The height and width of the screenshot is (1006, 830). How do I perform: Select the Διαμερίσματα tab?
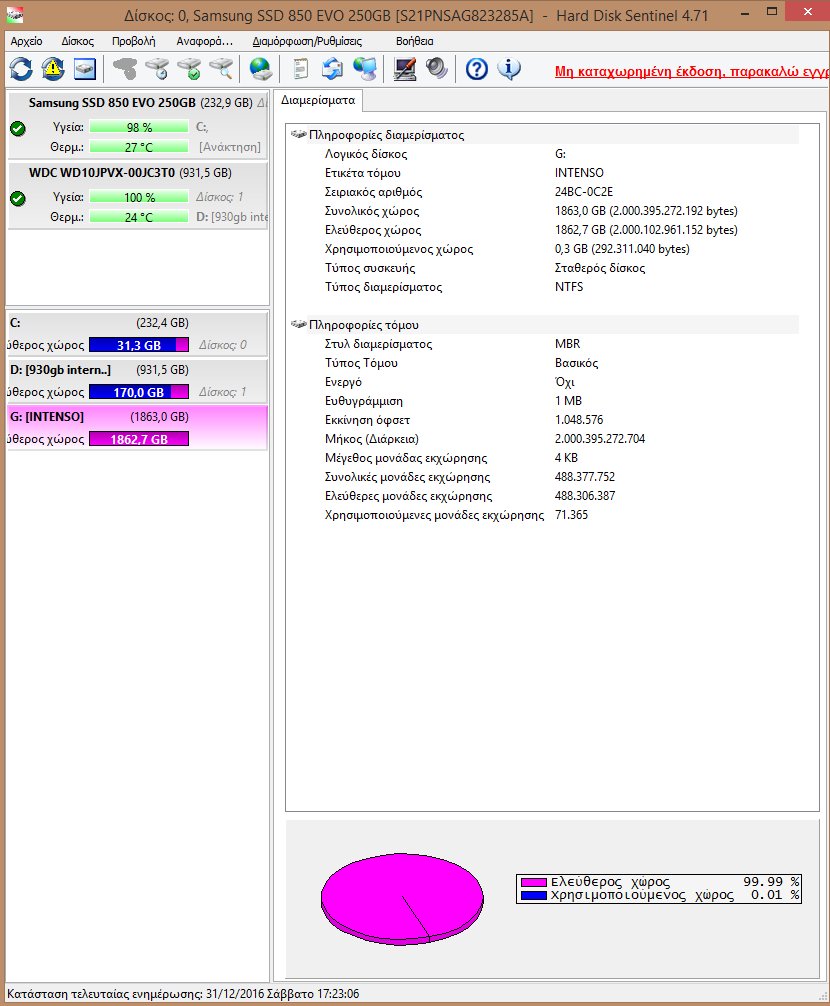(318, 100)
